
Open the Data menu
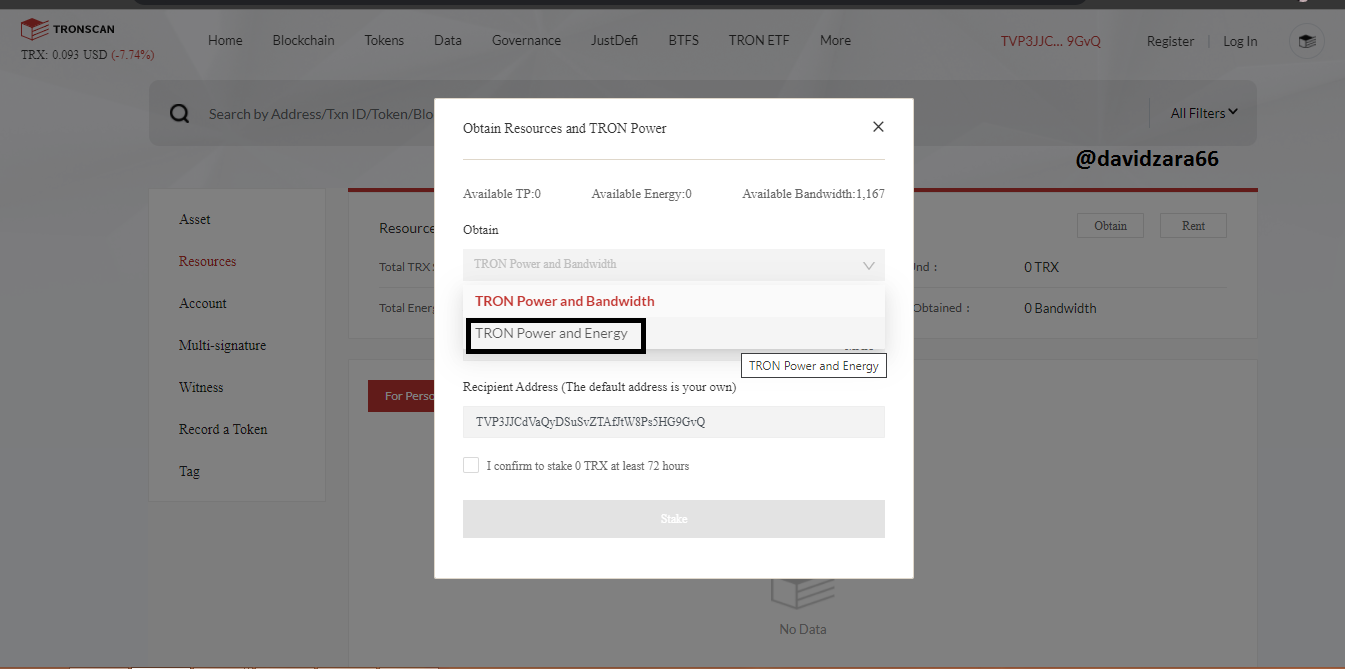coord(448,40)
